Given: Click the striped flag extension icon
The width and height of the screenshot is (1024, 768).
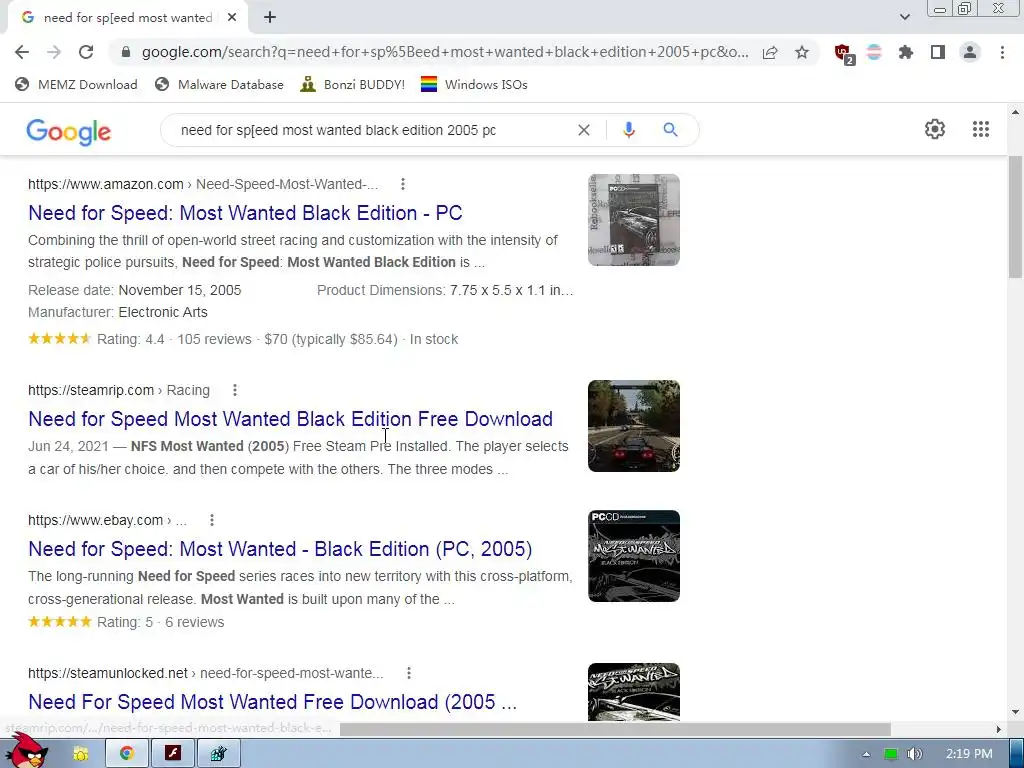Looking at the screenshot, I should tap(874, 52).
